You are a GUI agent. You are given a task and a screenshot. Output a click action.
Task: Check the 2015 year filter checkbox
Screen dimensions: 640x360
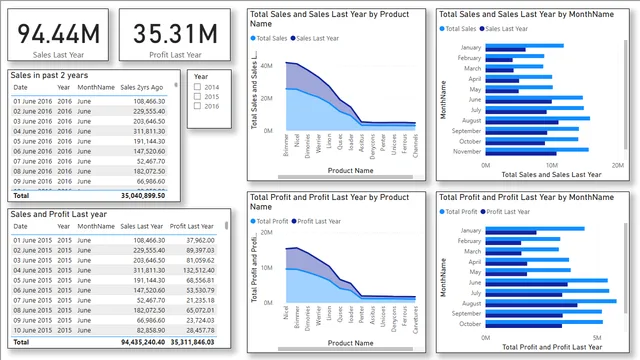coord(198,96)
